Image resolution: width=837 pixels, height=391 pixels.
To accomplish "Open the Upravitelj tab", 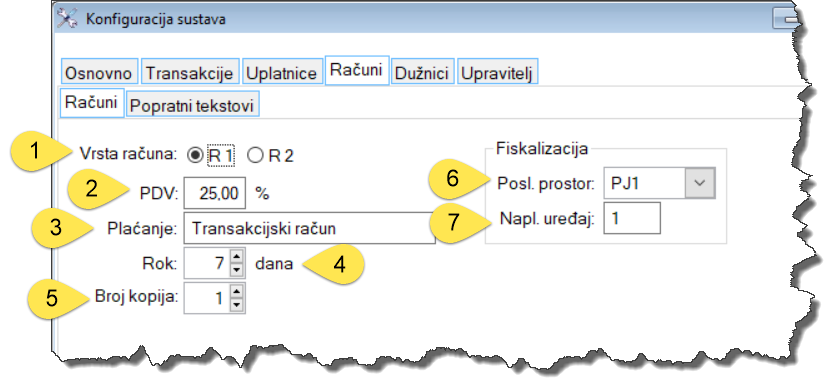I will click(x=497, y=72).
